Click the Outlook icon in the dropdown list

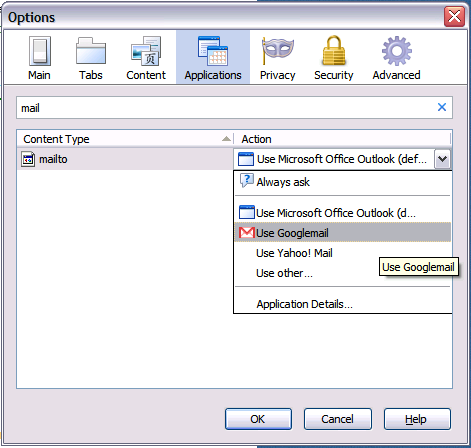247,212
